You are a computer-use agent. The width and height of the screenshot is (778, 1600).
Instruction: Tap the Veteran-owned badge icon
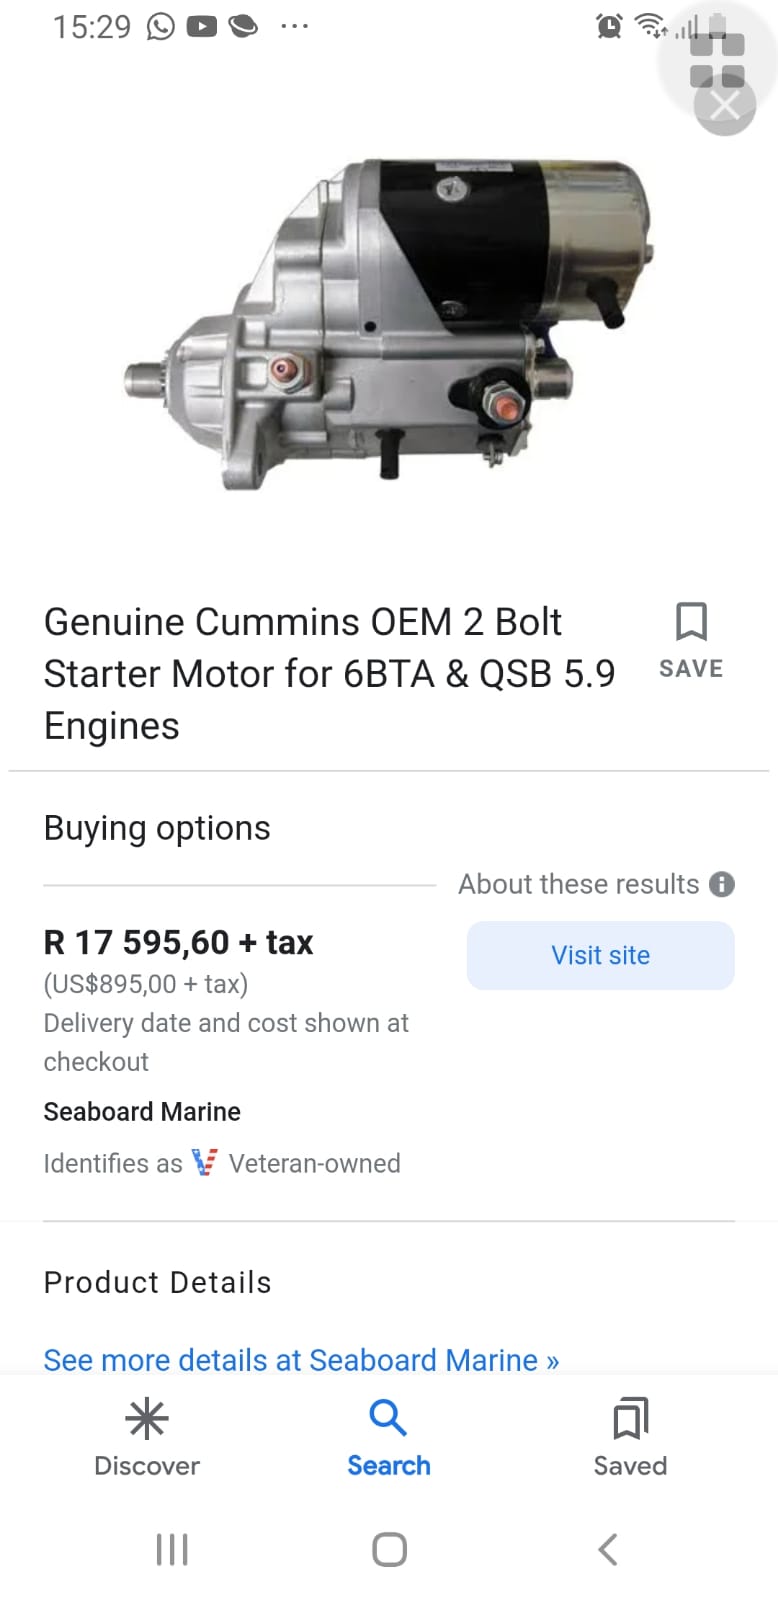(204, 1163)
